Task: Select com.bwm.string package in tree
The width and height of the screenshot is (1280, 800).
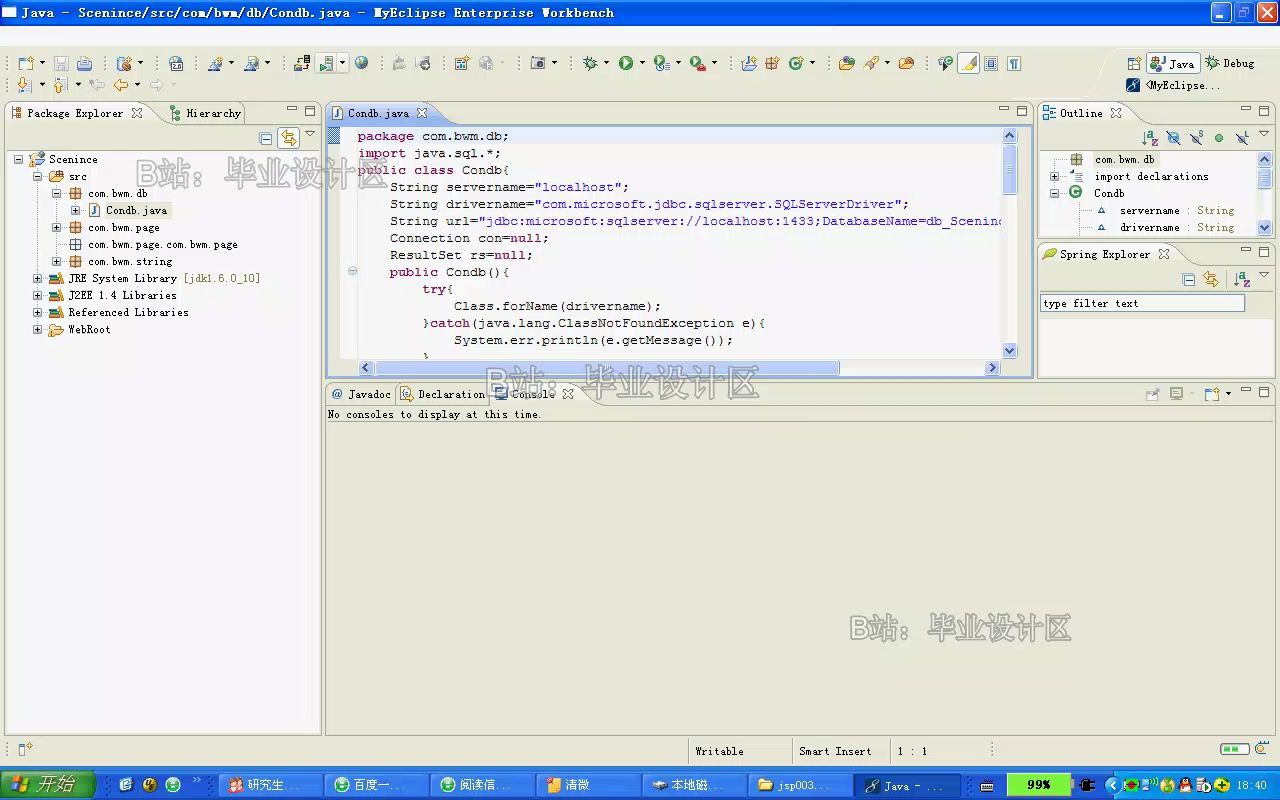Action: [130, 261]
